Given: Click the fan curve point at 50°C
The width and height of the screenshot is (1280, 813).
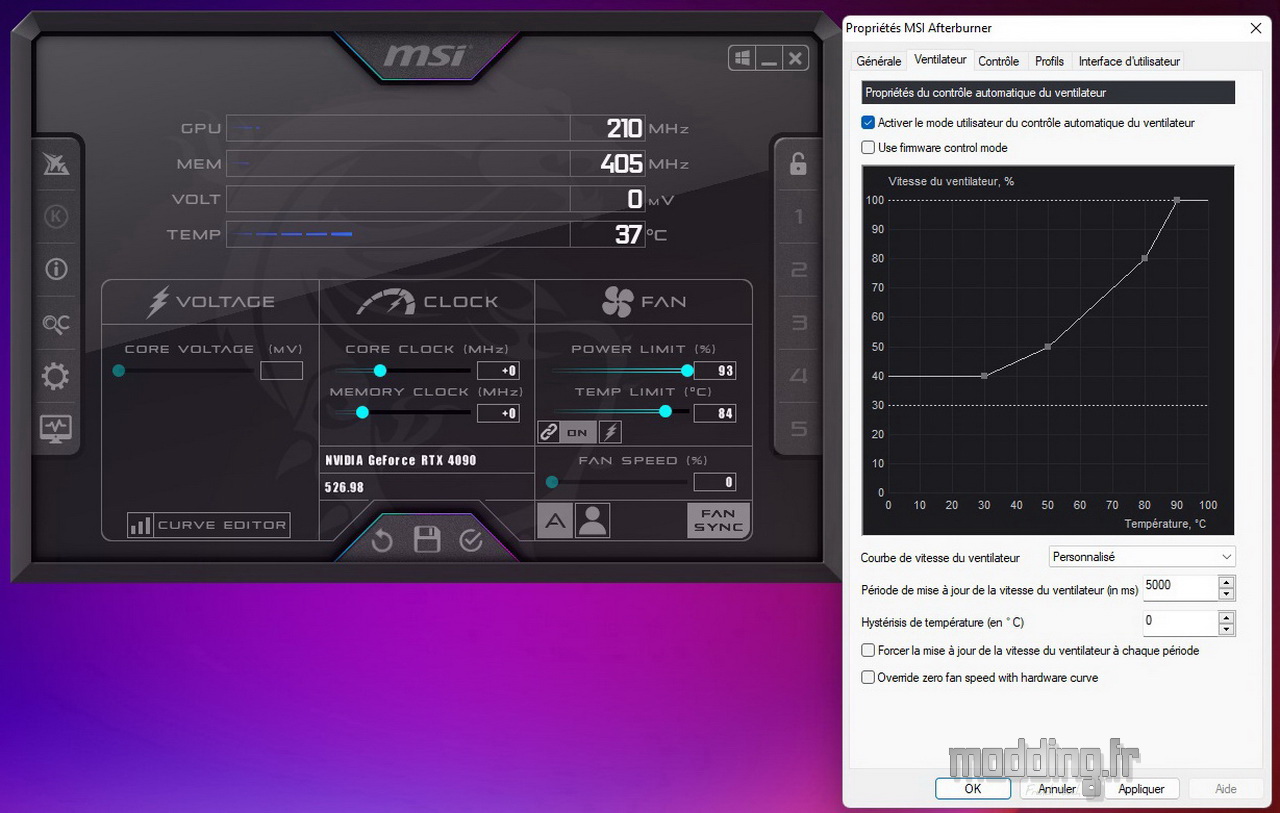Looking at the screenshot, I should (1048, 346).
